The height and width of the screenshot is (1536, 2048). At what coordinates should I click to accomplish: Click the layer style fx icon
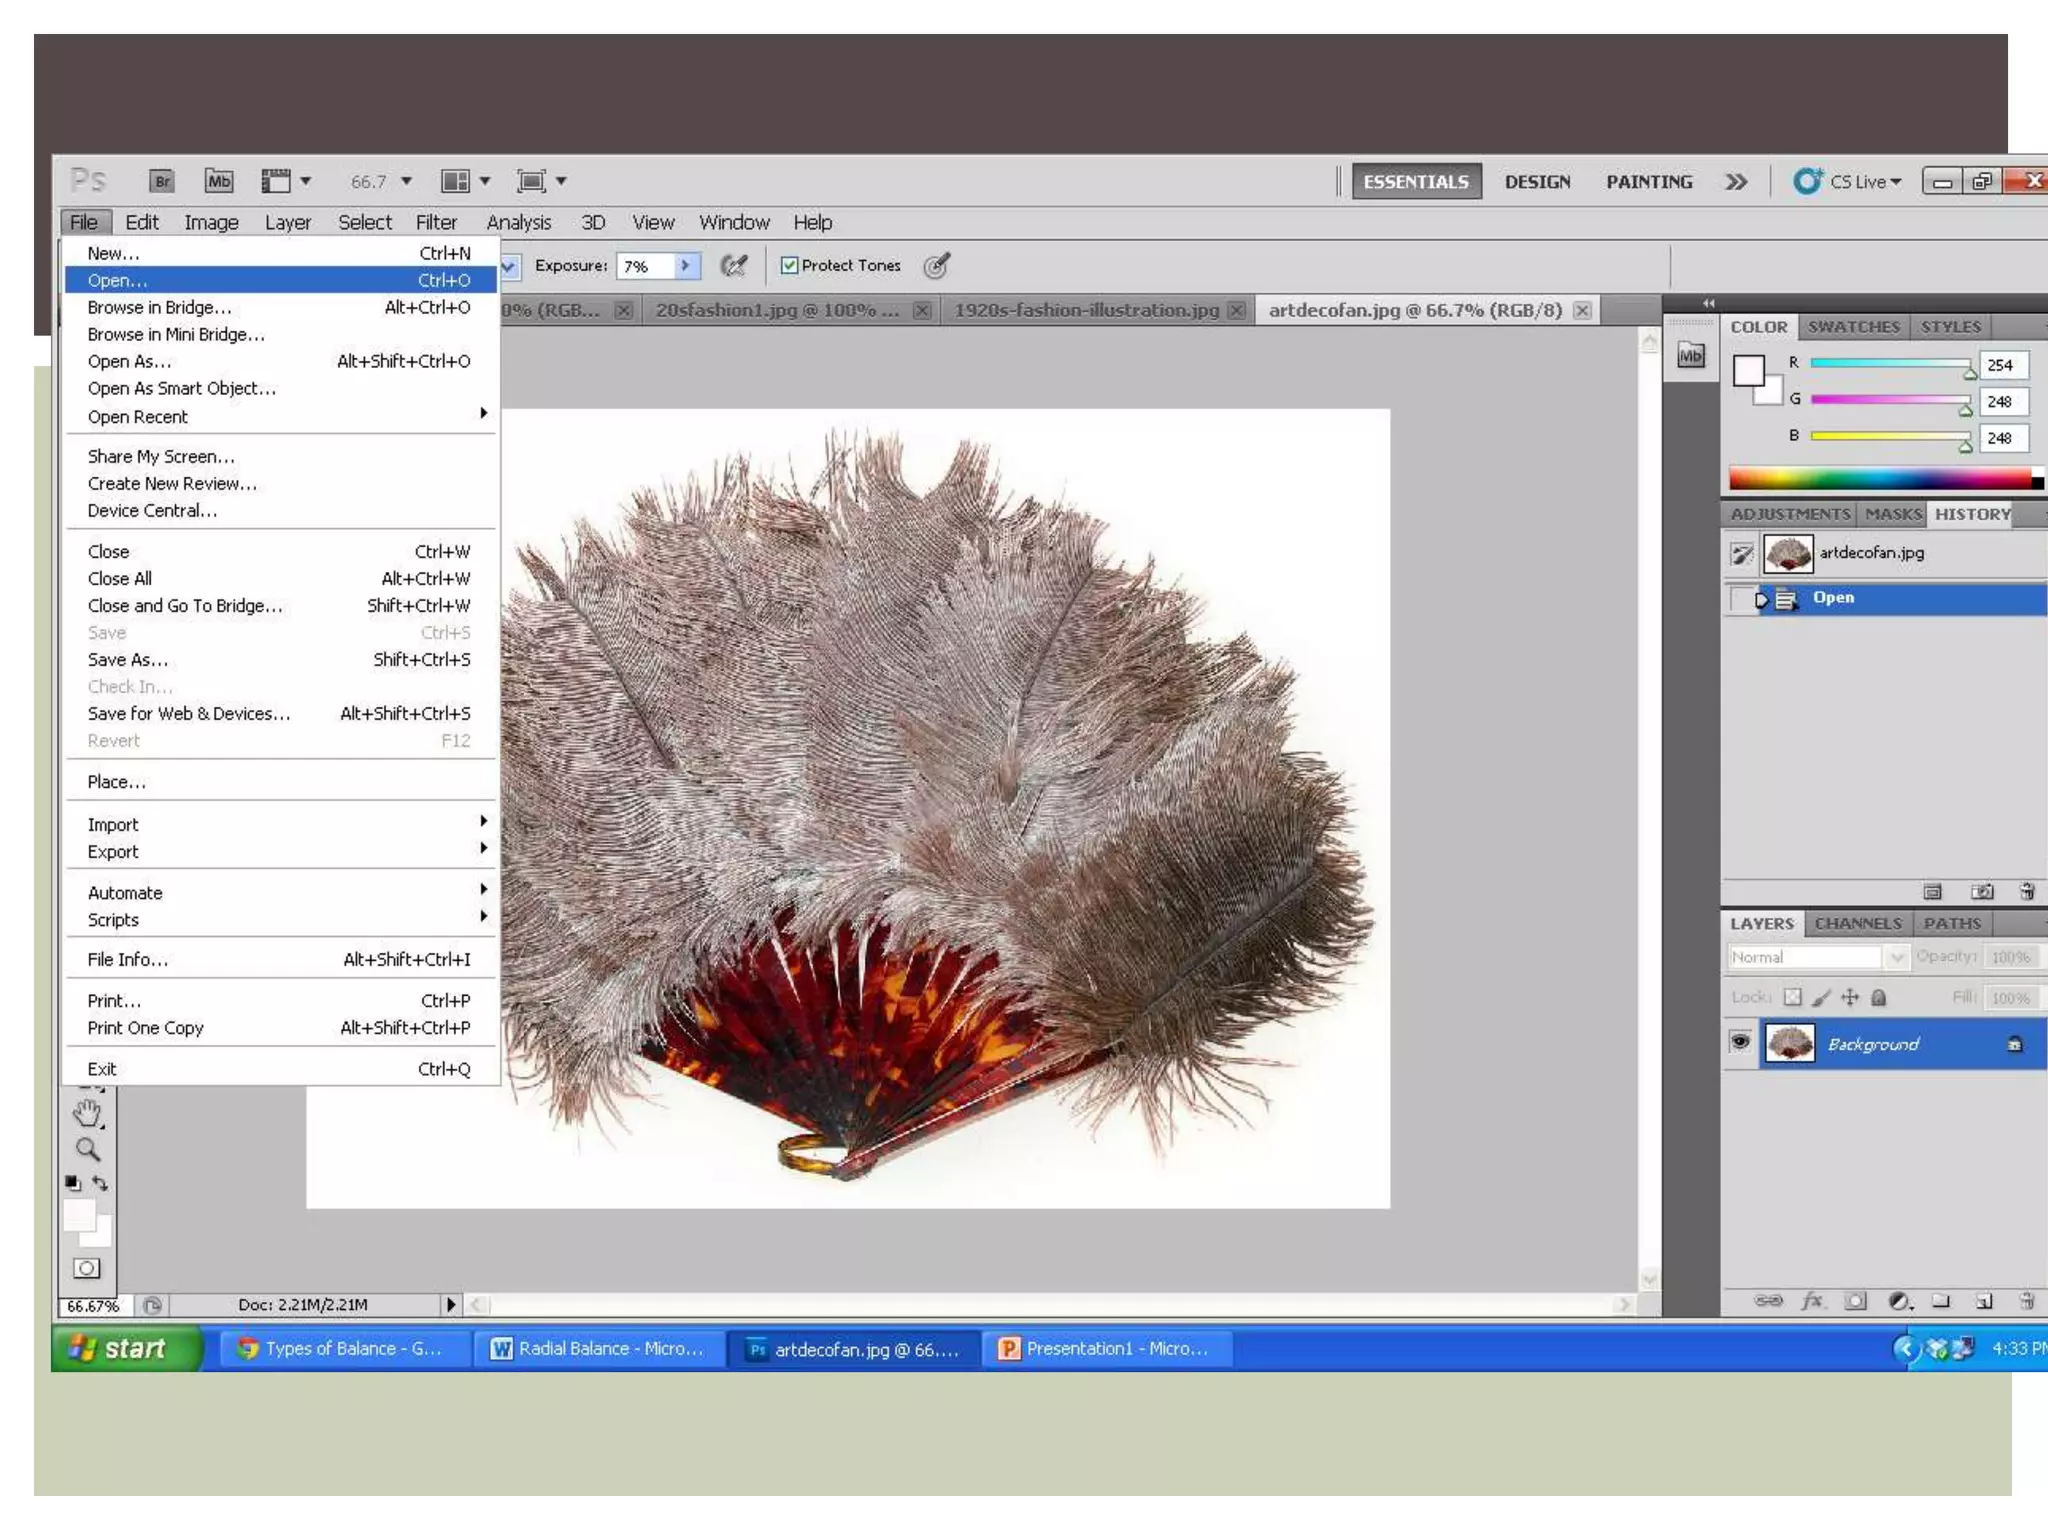(1812, 1301)
